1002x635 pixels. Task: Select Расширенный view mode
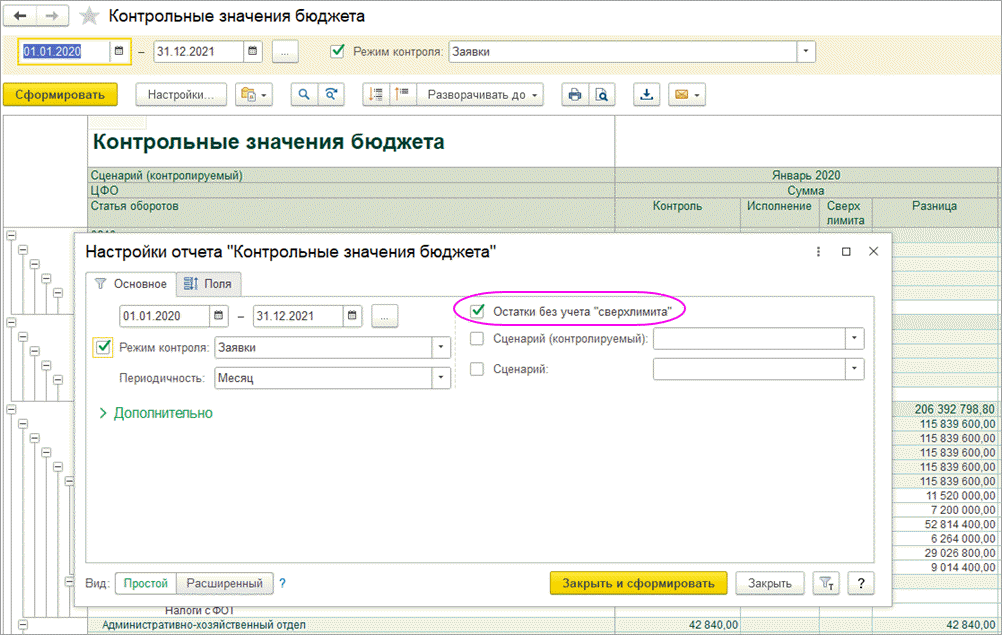[224, 583]
